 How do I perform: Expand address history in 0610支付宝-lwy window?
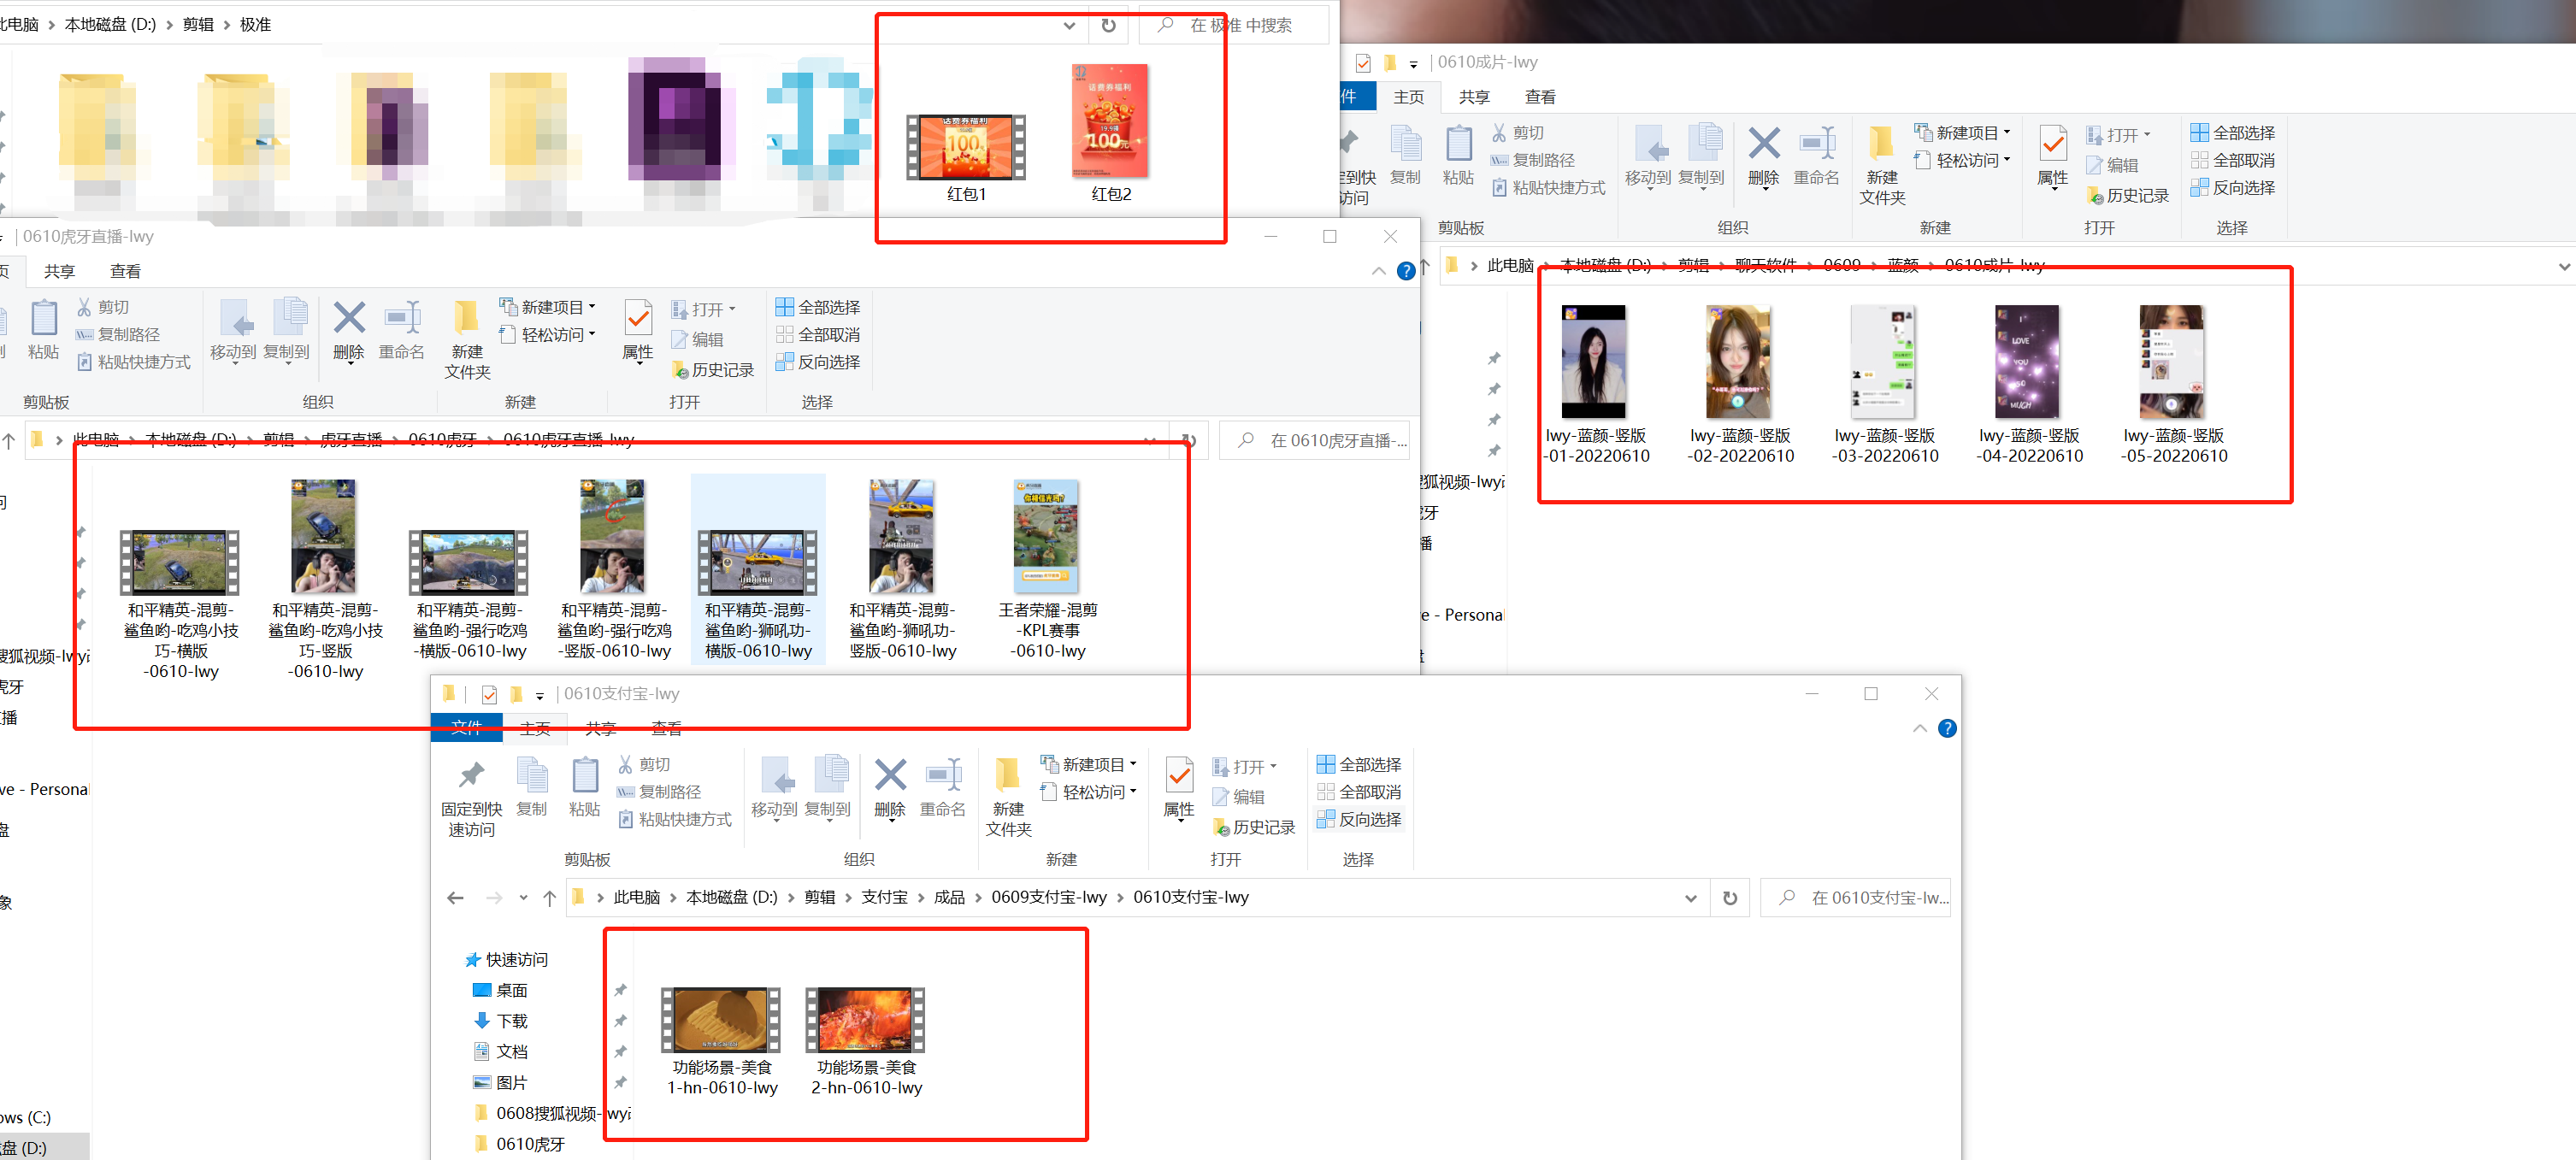(1690, 898)
